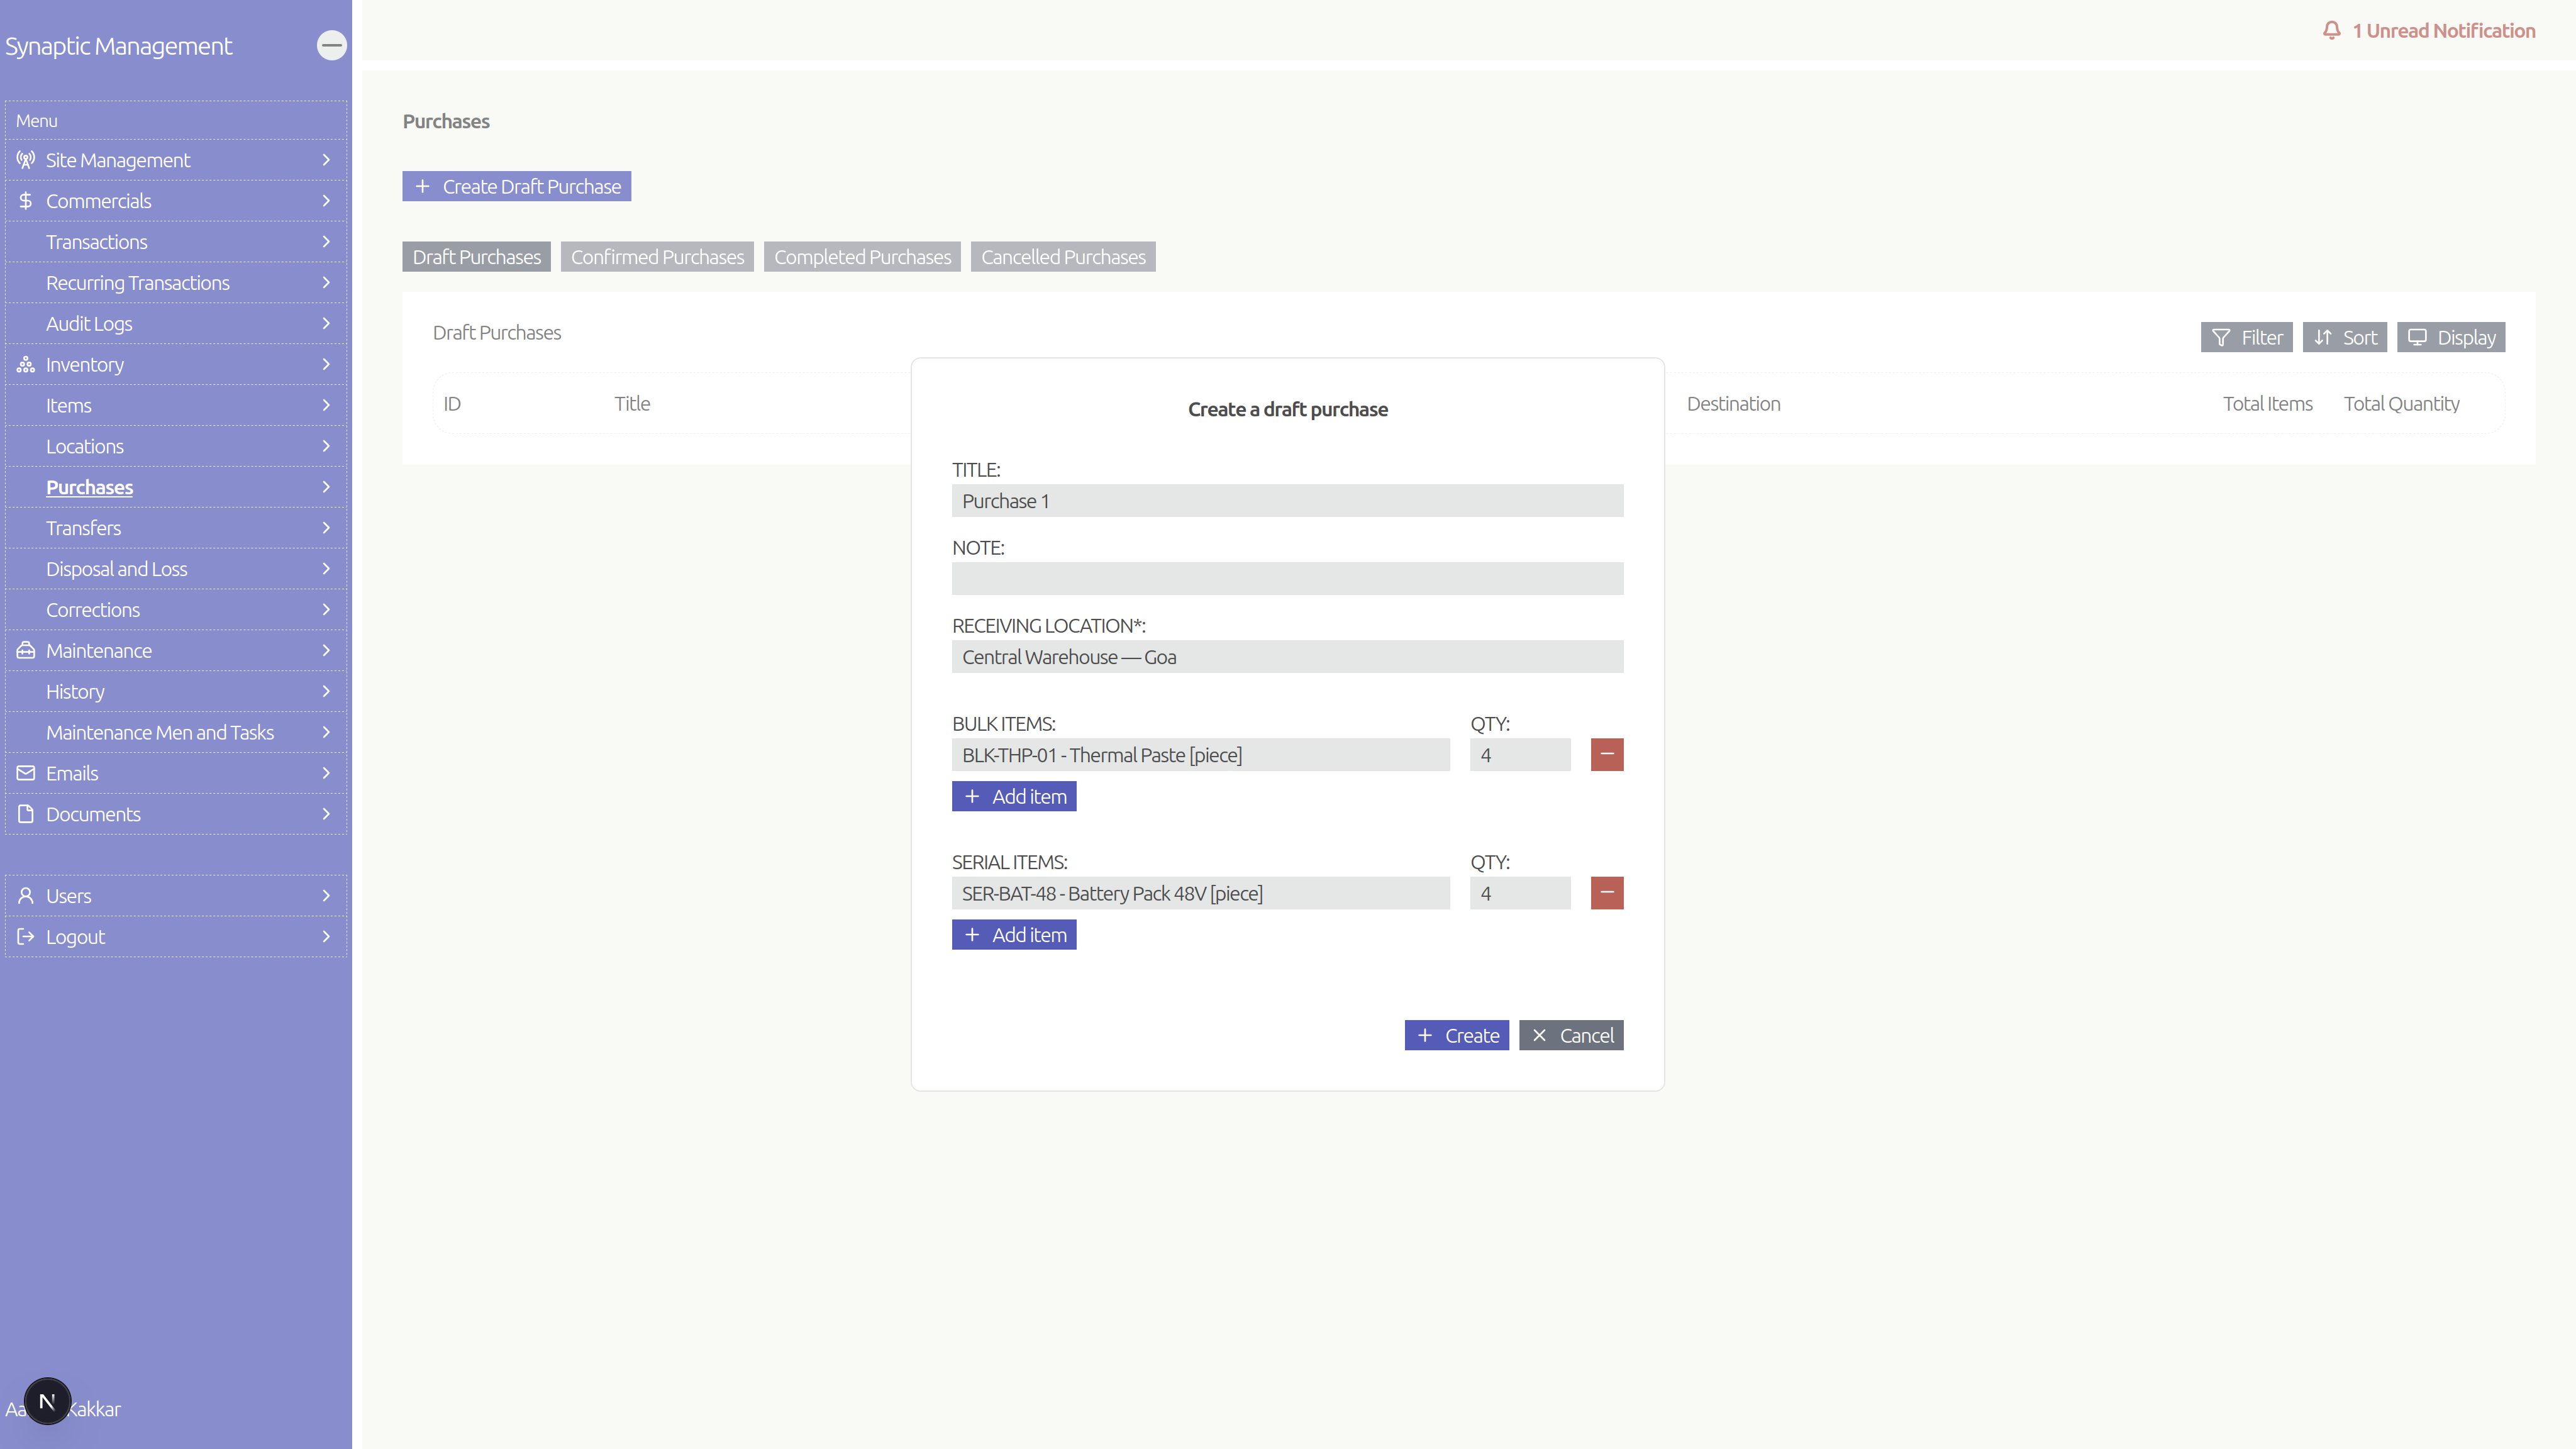
Task: Cancel the draft purchase dialog
Action: (x=1571, y=1036)
